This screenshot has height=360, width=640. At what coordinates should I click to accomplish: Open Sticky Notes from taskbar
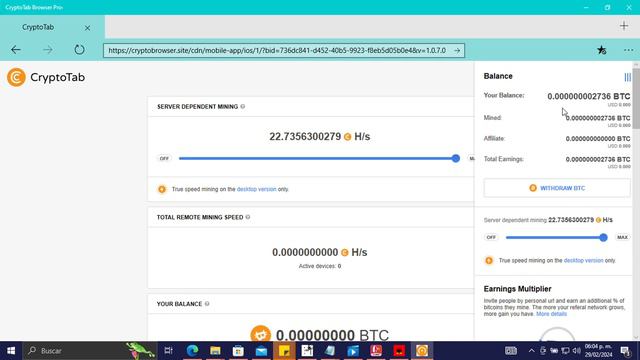(284, 351)
